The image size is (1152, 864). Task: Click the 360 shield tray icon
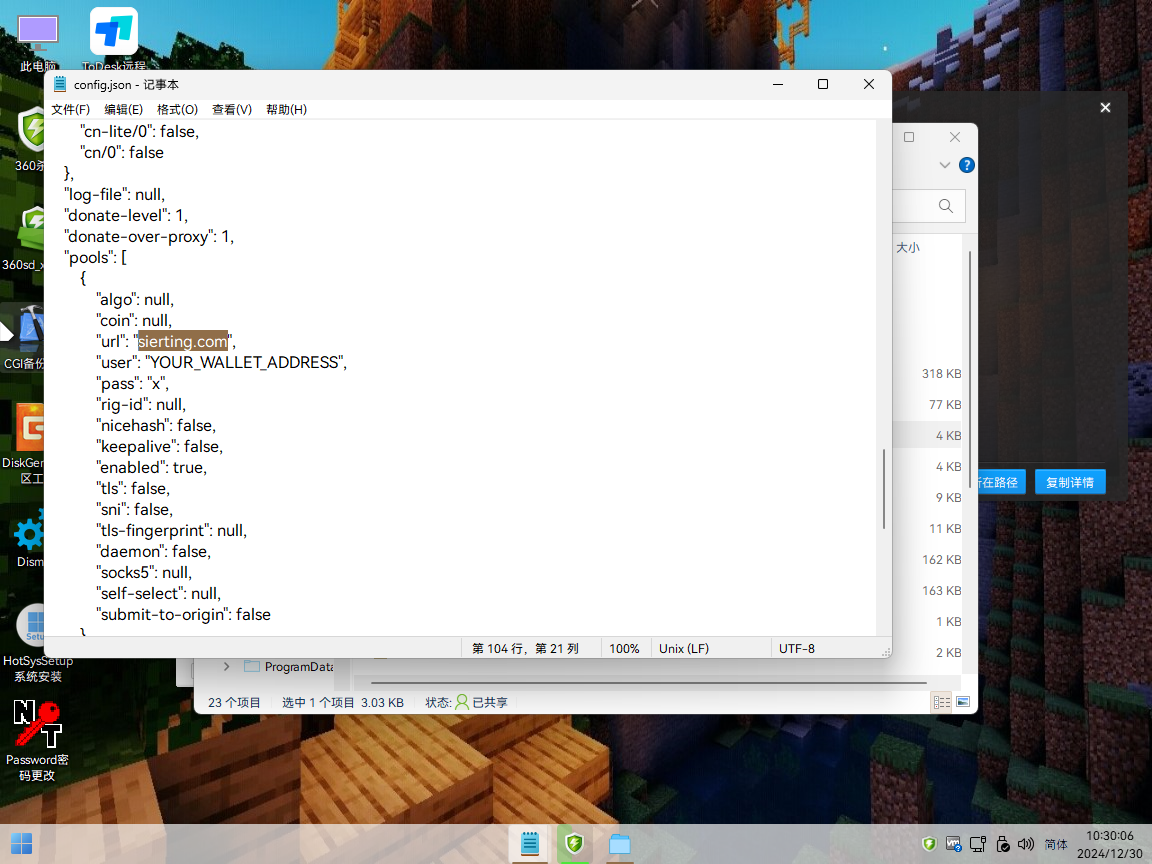tap(929, 843)
